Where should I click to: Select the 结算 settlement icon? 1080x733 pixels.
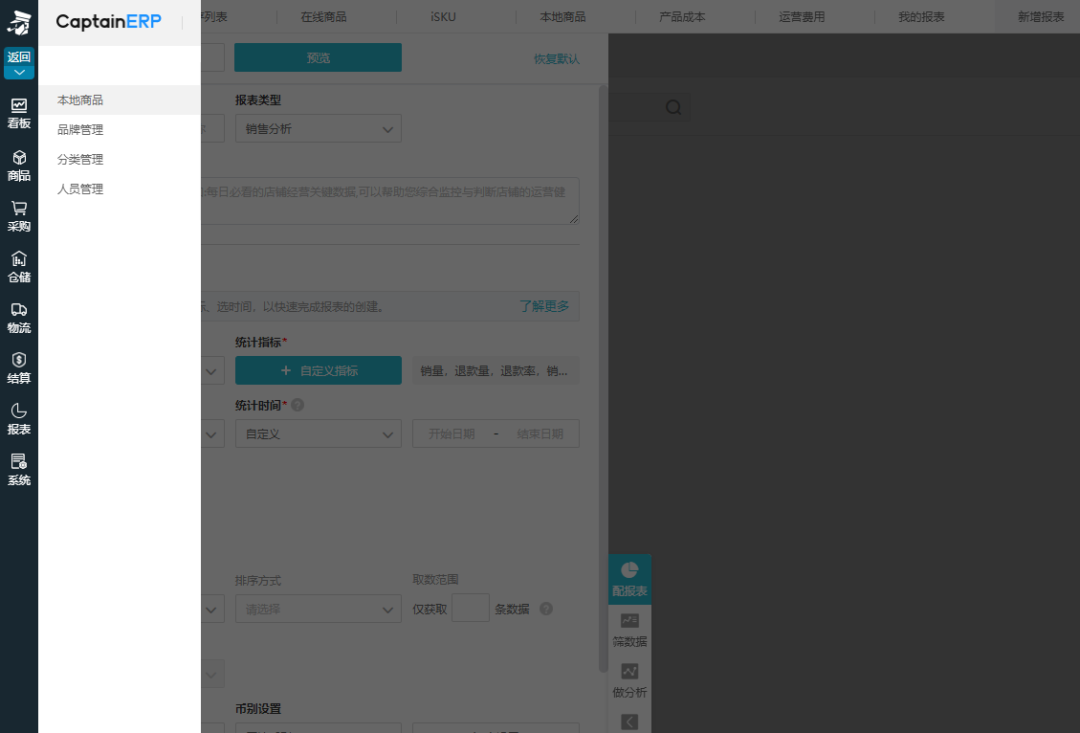click(x=19, y=367)
